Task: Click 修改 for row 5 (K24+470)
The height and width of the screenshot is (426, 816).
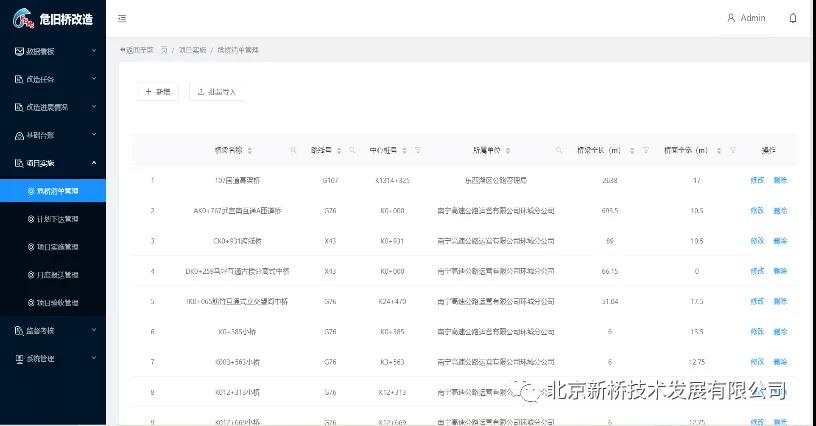Action: tap(757, 301)
